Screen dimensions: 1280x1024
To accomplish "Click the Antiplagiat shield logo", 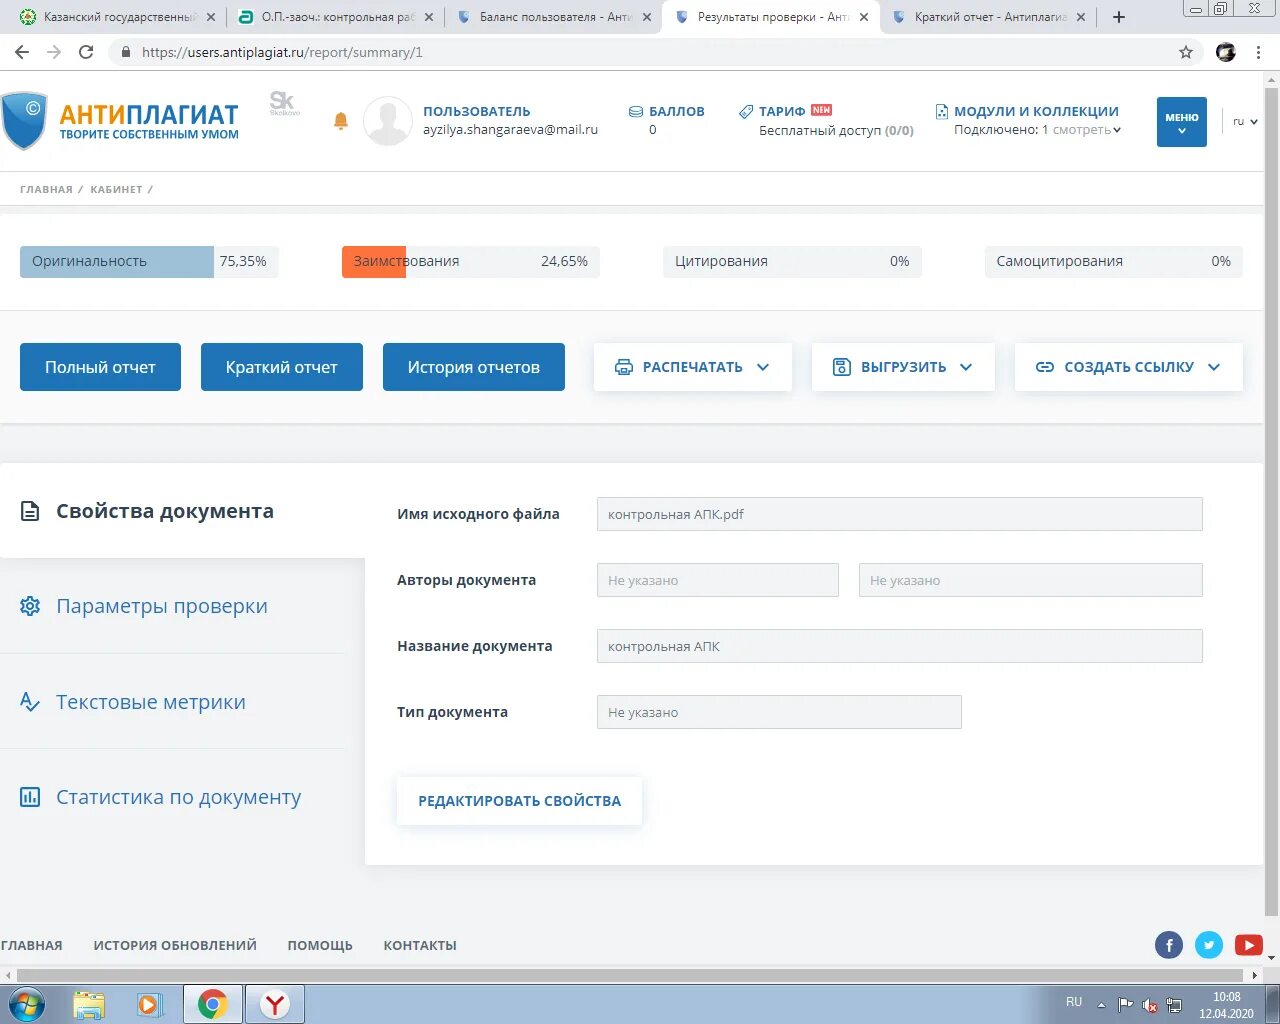I will click(25, 121).
